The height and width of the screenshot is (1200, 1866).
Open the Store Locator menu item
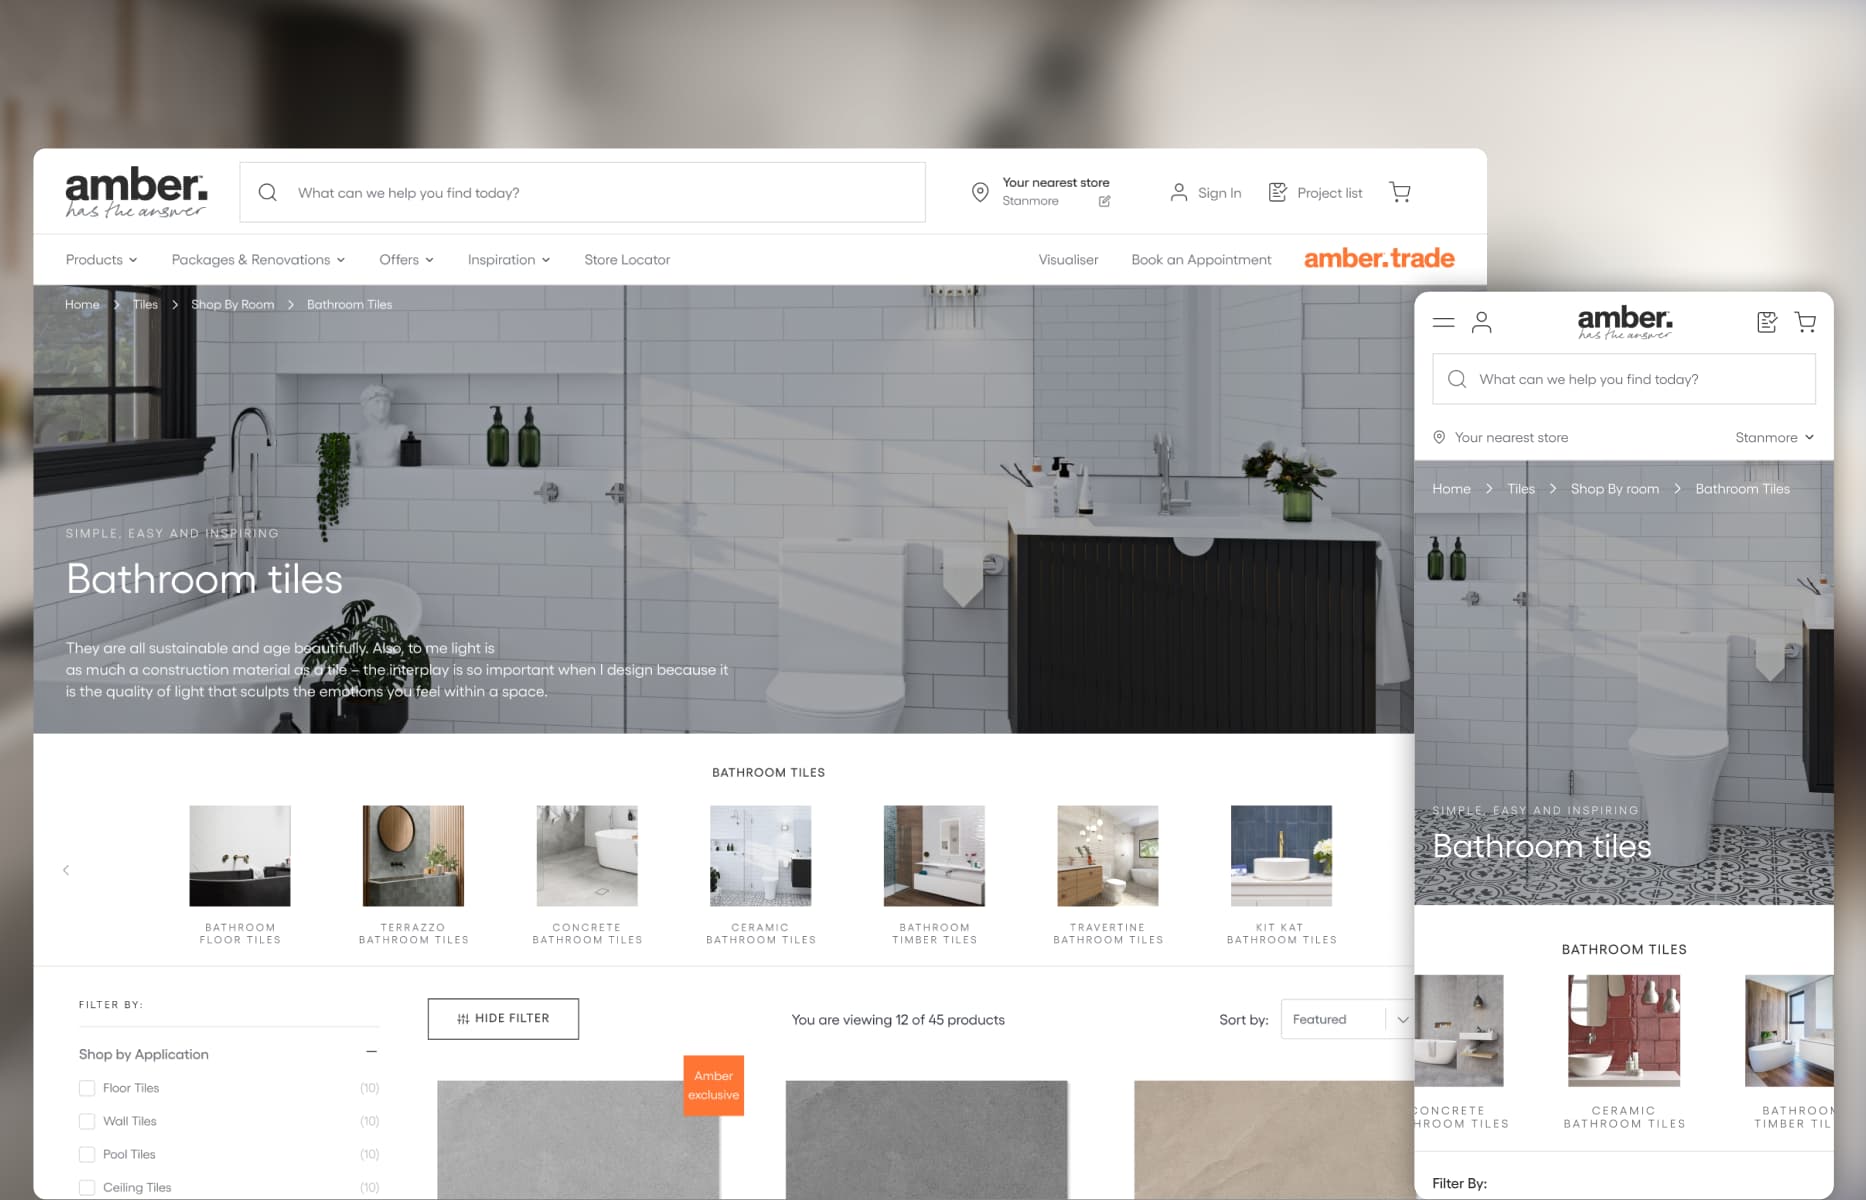click(627, 259)
